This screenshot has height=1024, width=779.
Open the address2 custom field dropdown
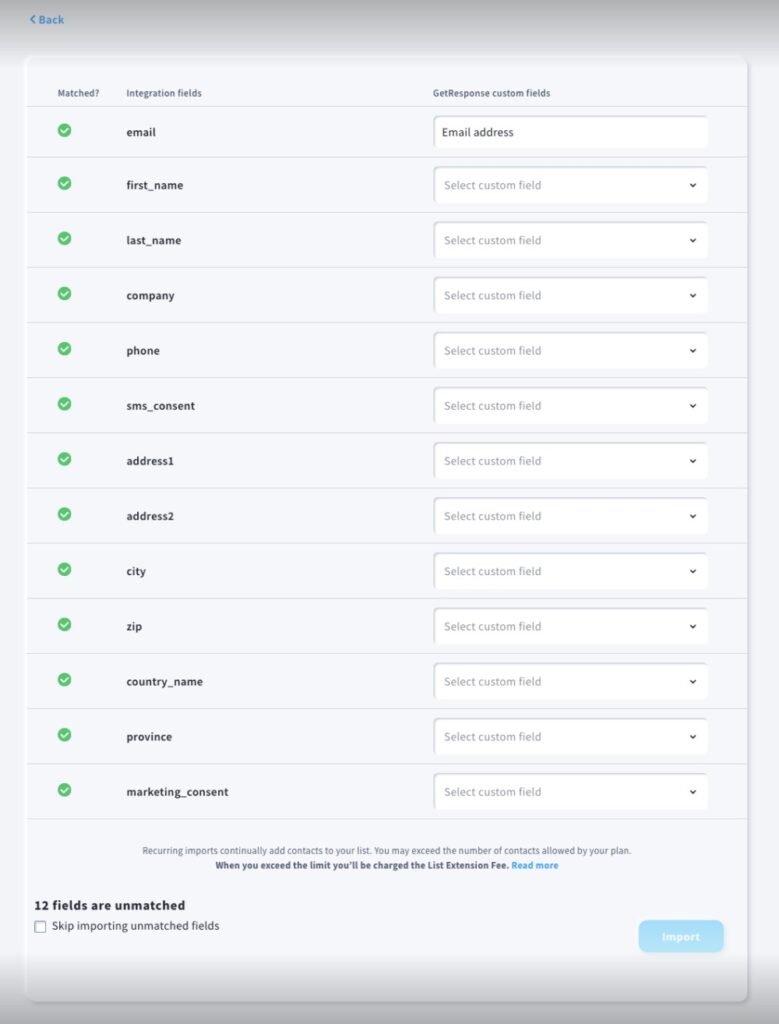click(570, 516)
